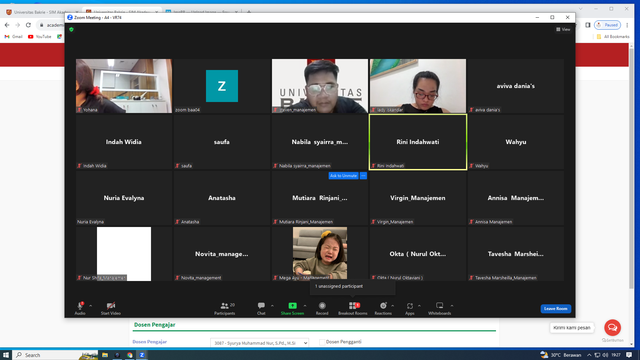Image resolution: width=640 pixels, height=360 pixels.
Task: Click the '1 unassigned participant' tooltip text
Action: (x=339, y=286)
